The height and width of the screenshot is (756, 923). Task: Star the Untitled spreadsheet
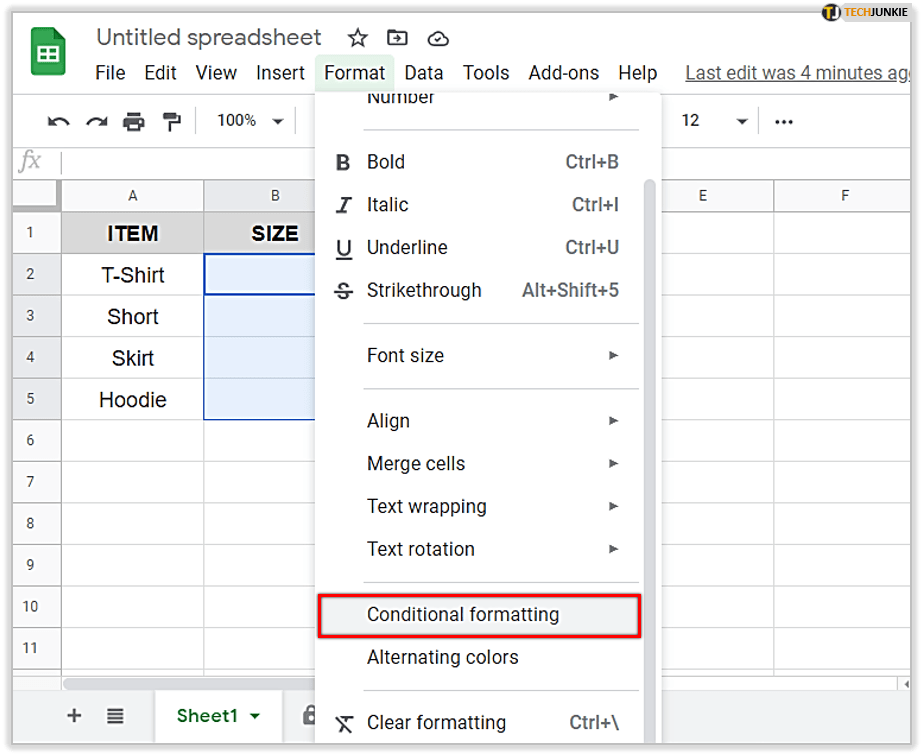coord(358,38)
